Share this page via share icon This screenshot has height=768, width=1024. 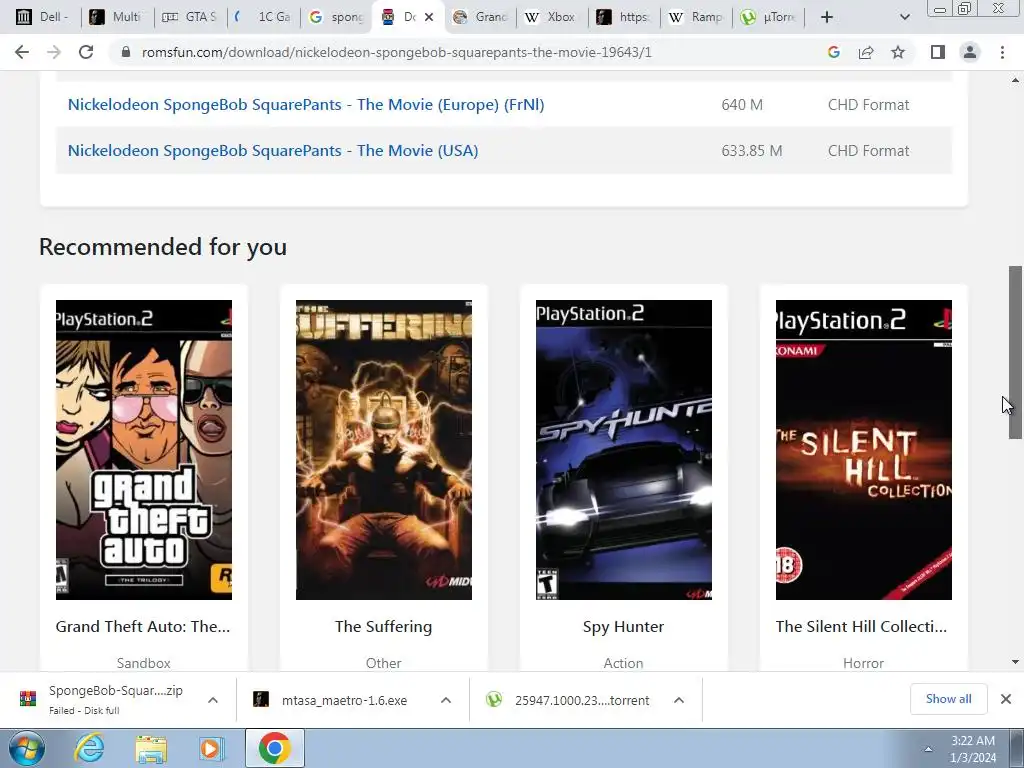point(866,52)
